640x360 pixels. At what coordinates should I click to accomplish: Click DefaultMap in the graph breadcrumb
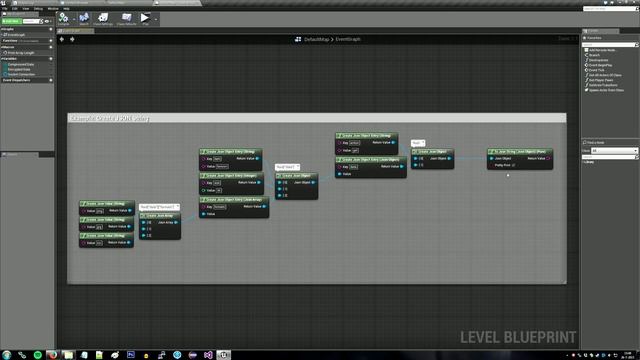pyautogui.click(x=316, y=39)
